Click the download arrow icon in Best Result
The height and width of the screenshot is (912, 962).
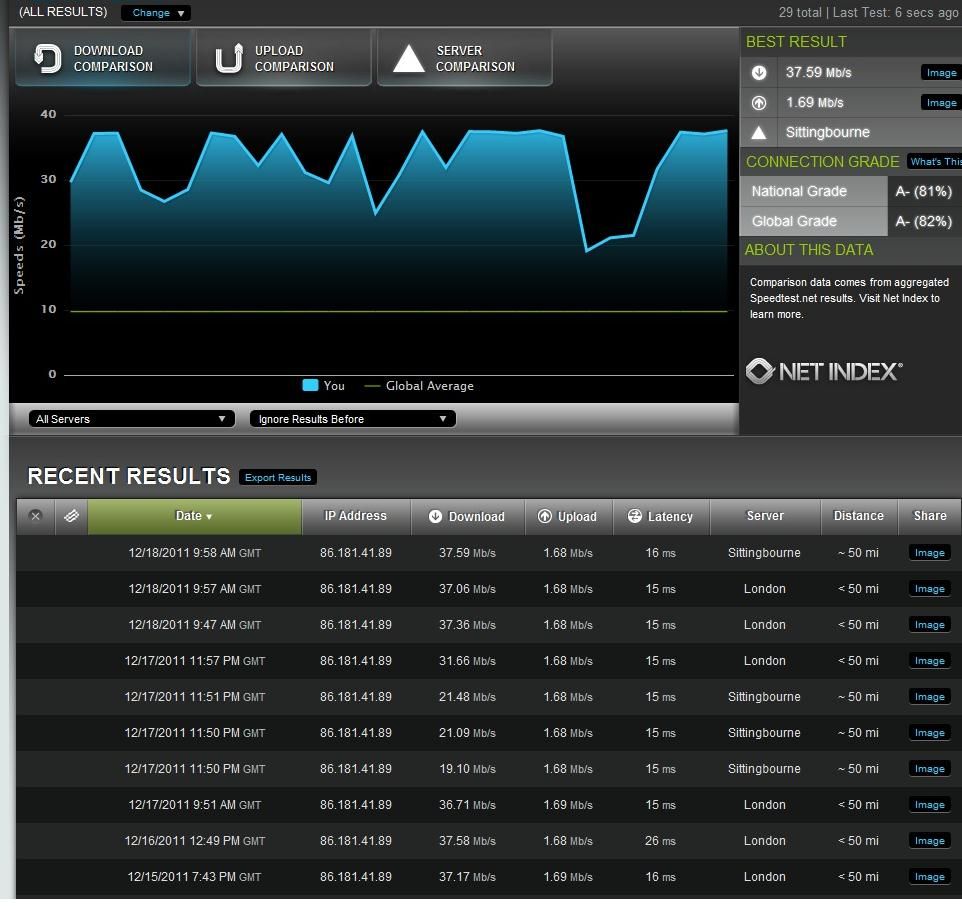click(x=759, y=72)
